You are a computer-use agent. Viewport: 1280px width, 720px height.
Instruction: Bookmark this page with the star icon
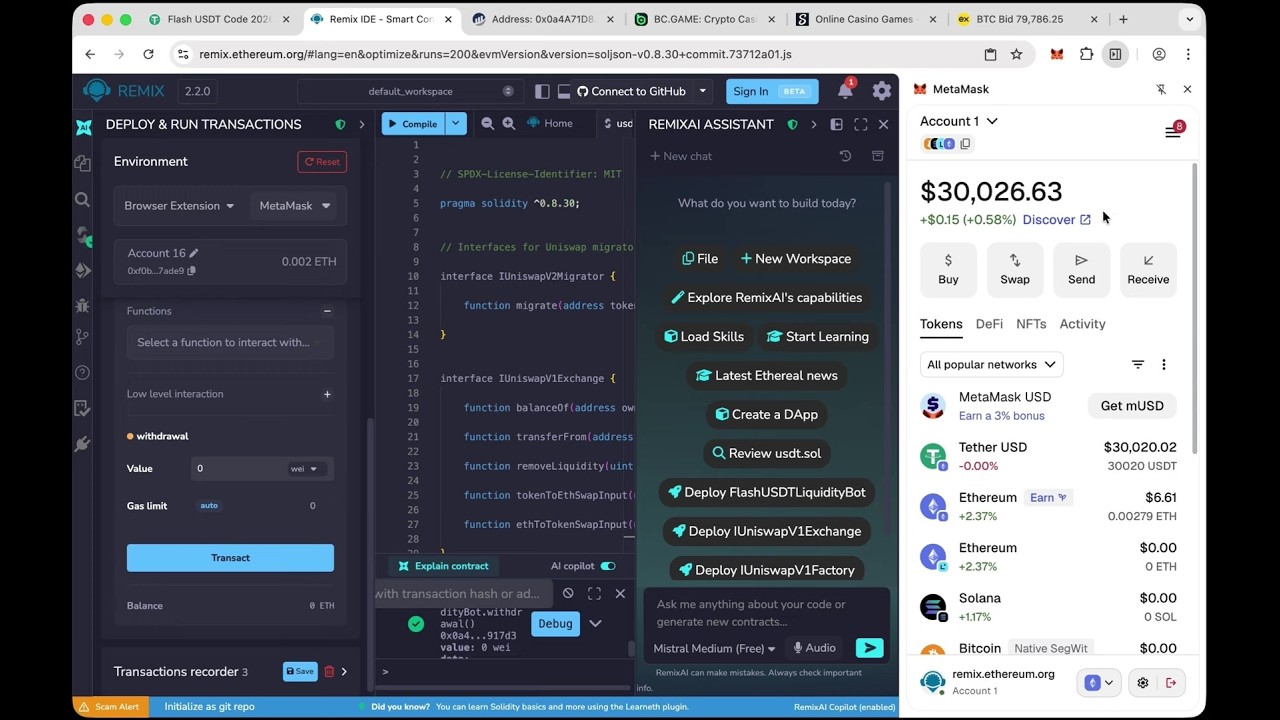coord(1016,54)
